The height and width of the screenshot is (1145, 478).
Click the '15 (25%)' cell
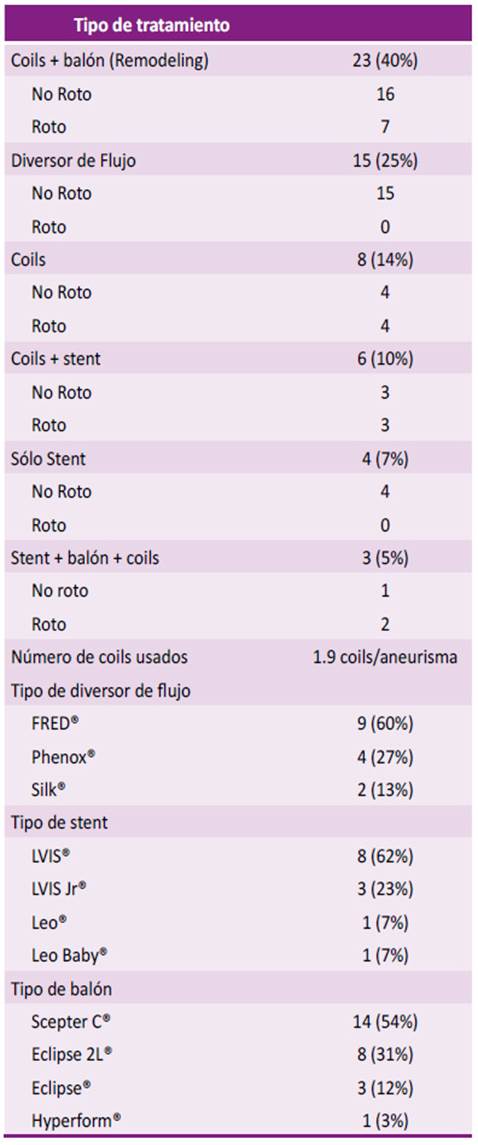(x=385, y=160)
